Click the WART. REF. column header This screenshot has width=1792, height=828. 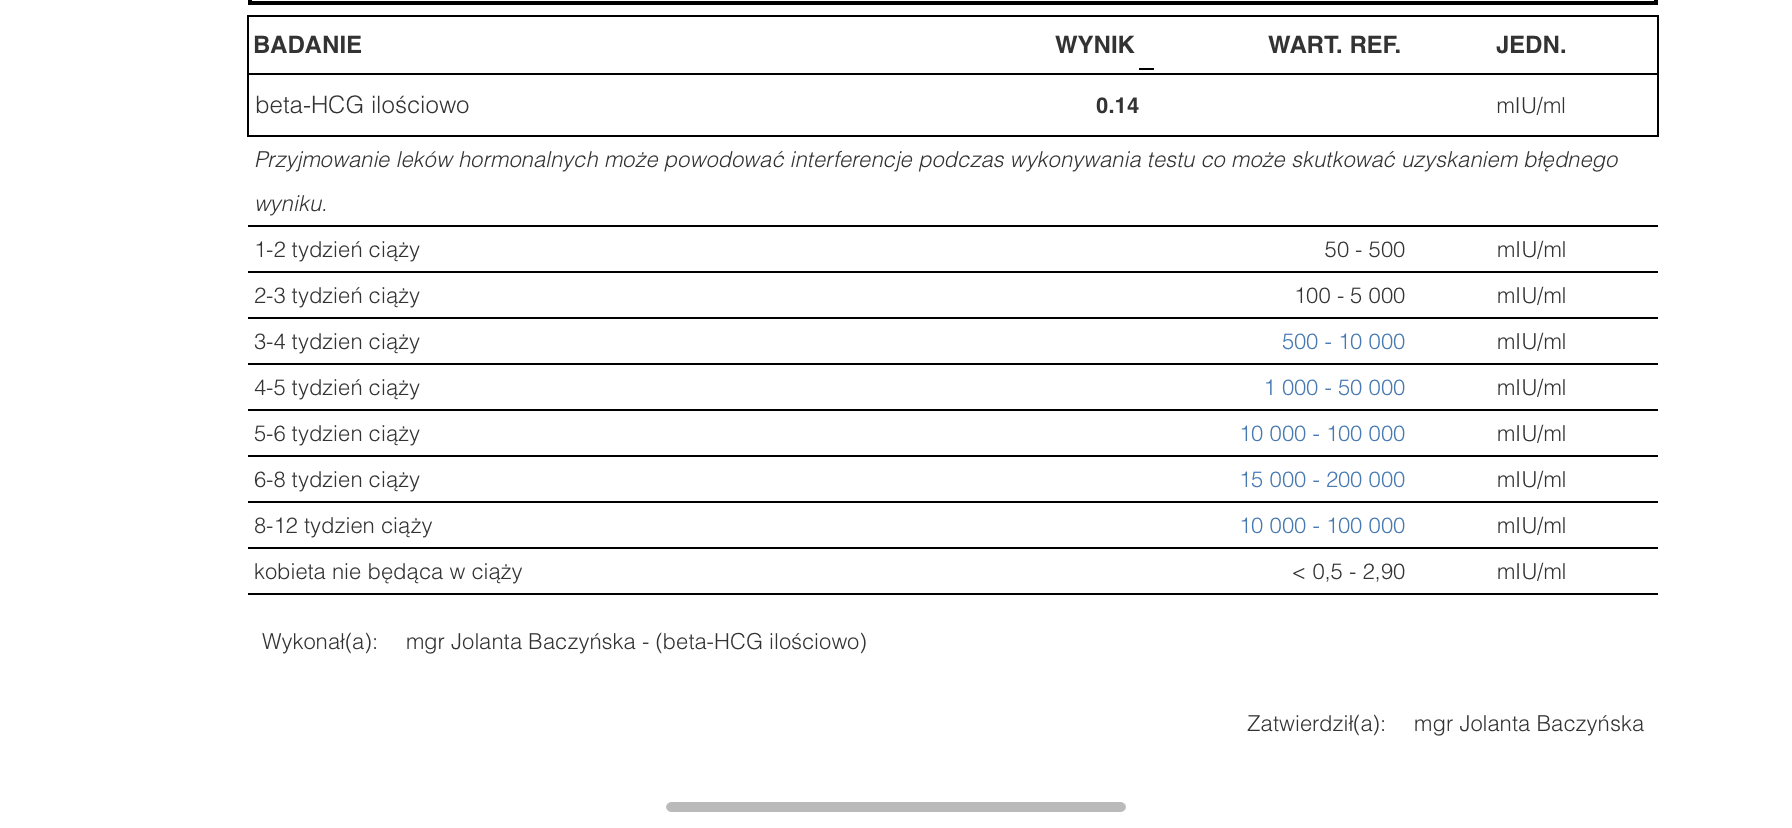click(1334, 45)
